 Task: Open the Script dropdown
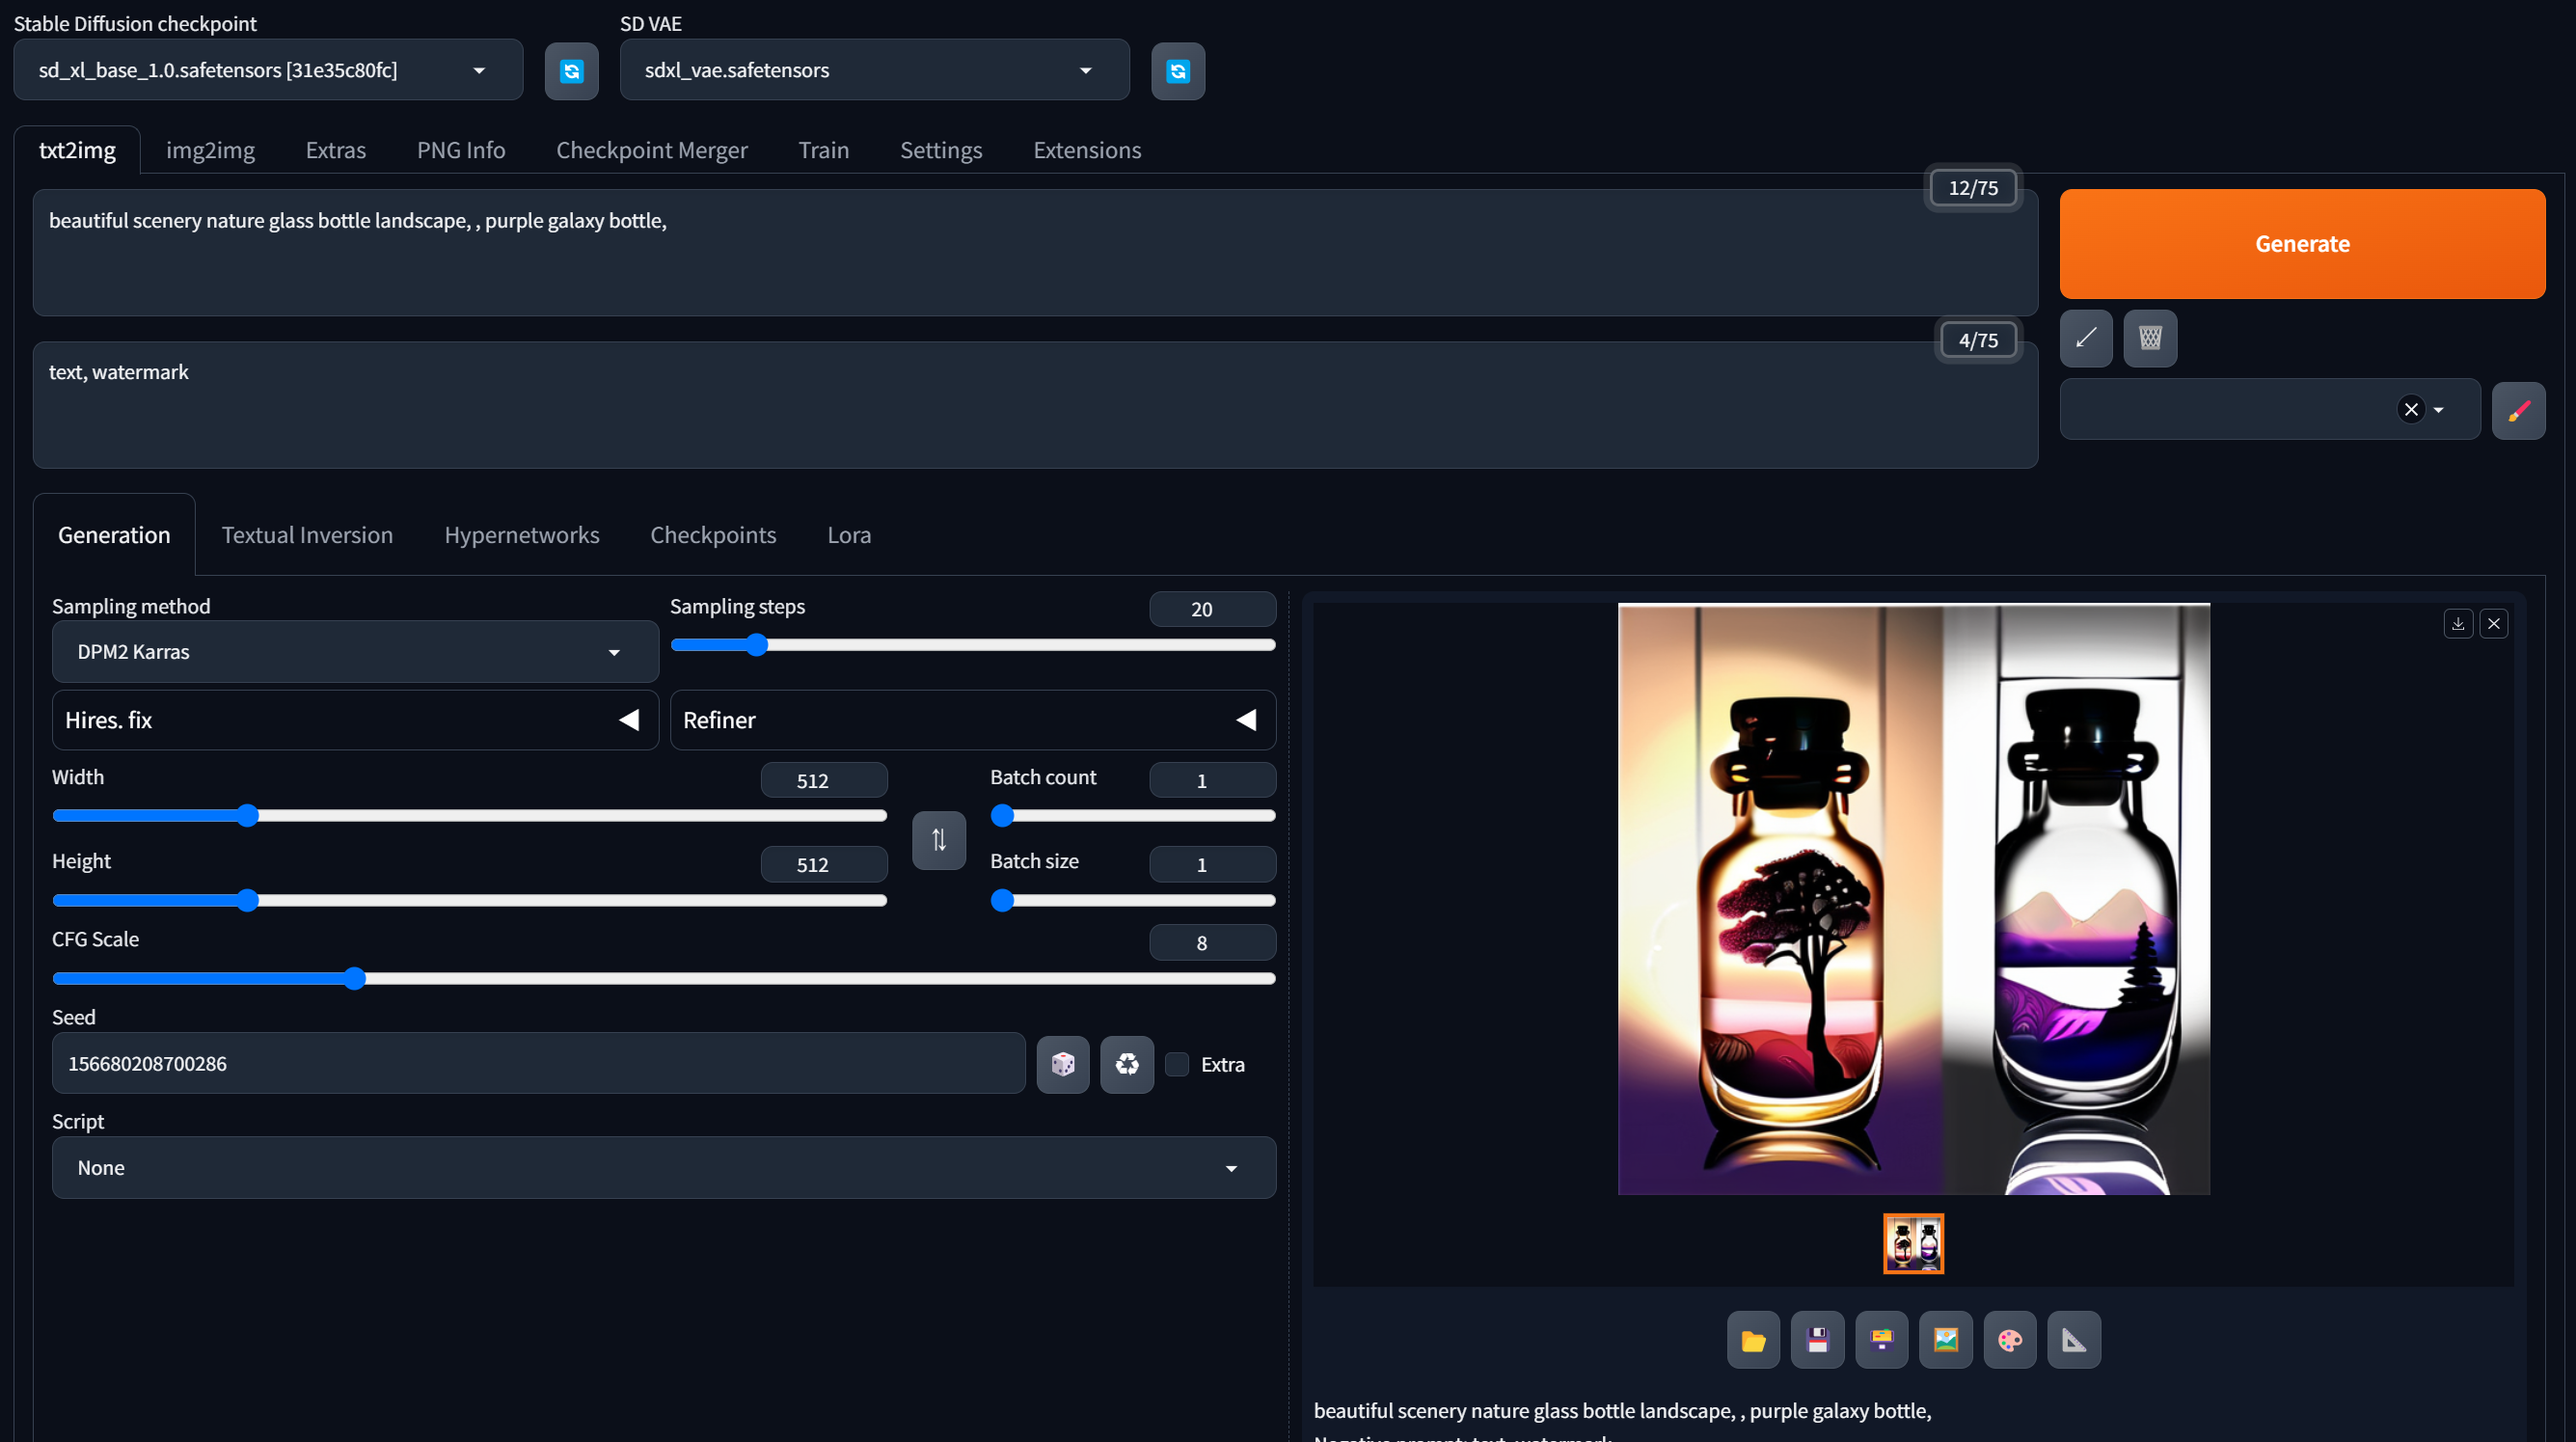(663, 1168)
